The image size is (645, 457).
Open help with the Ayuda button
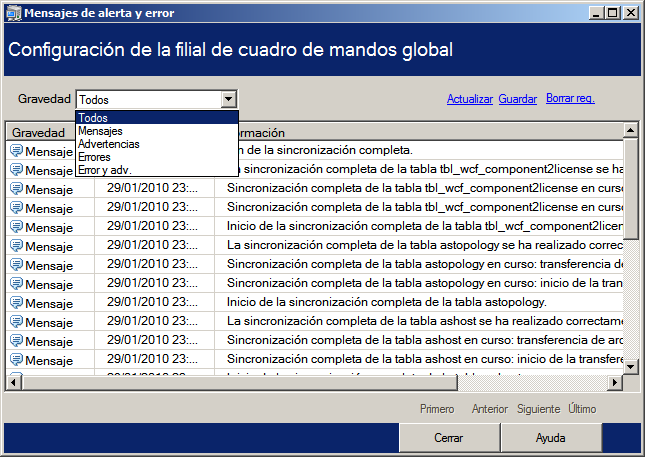pyautogui.click(x=551, y=438)
